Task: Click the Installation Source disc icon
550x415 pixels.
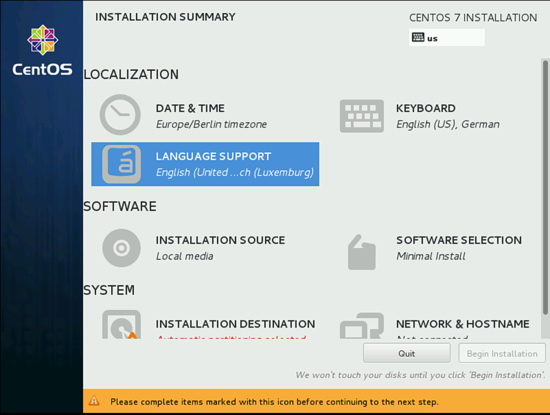Action: tap(121, 248)
